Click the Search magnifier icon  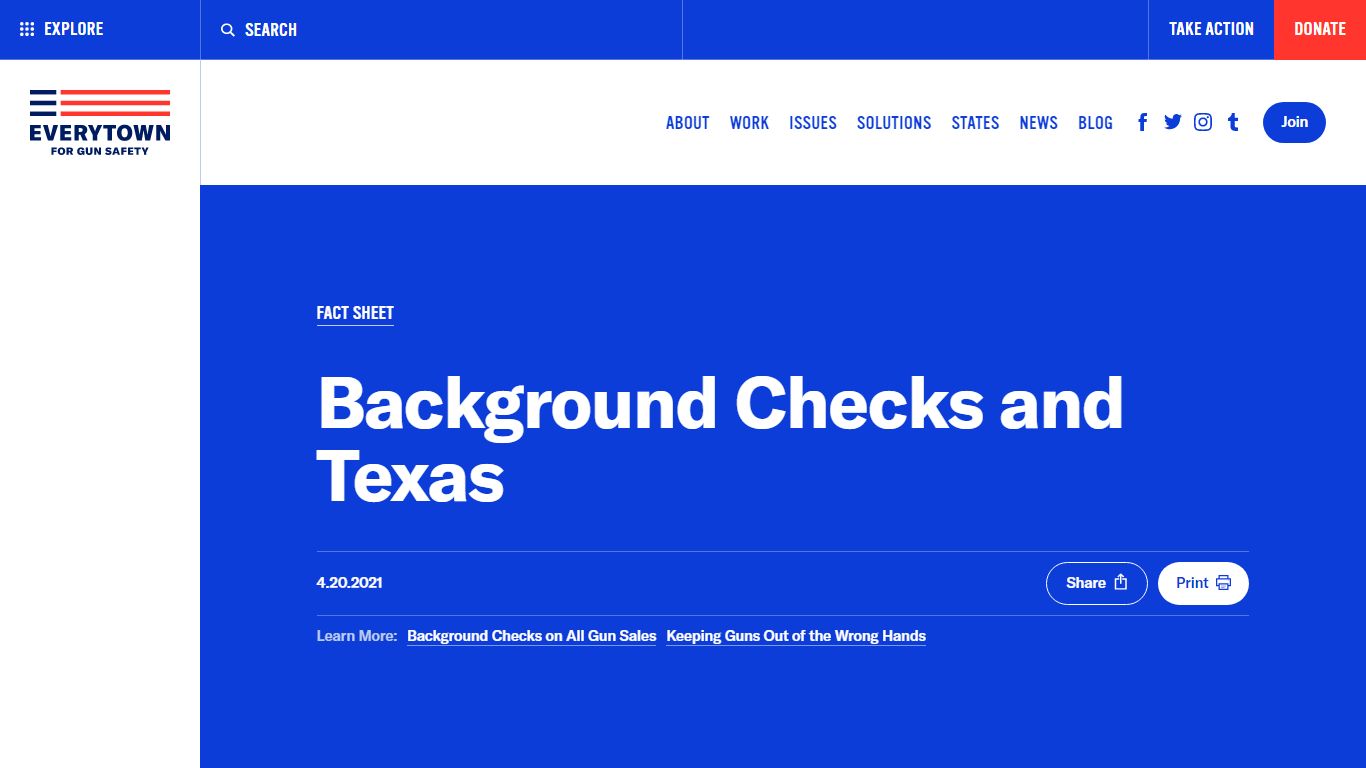click(x=228, y=30)
